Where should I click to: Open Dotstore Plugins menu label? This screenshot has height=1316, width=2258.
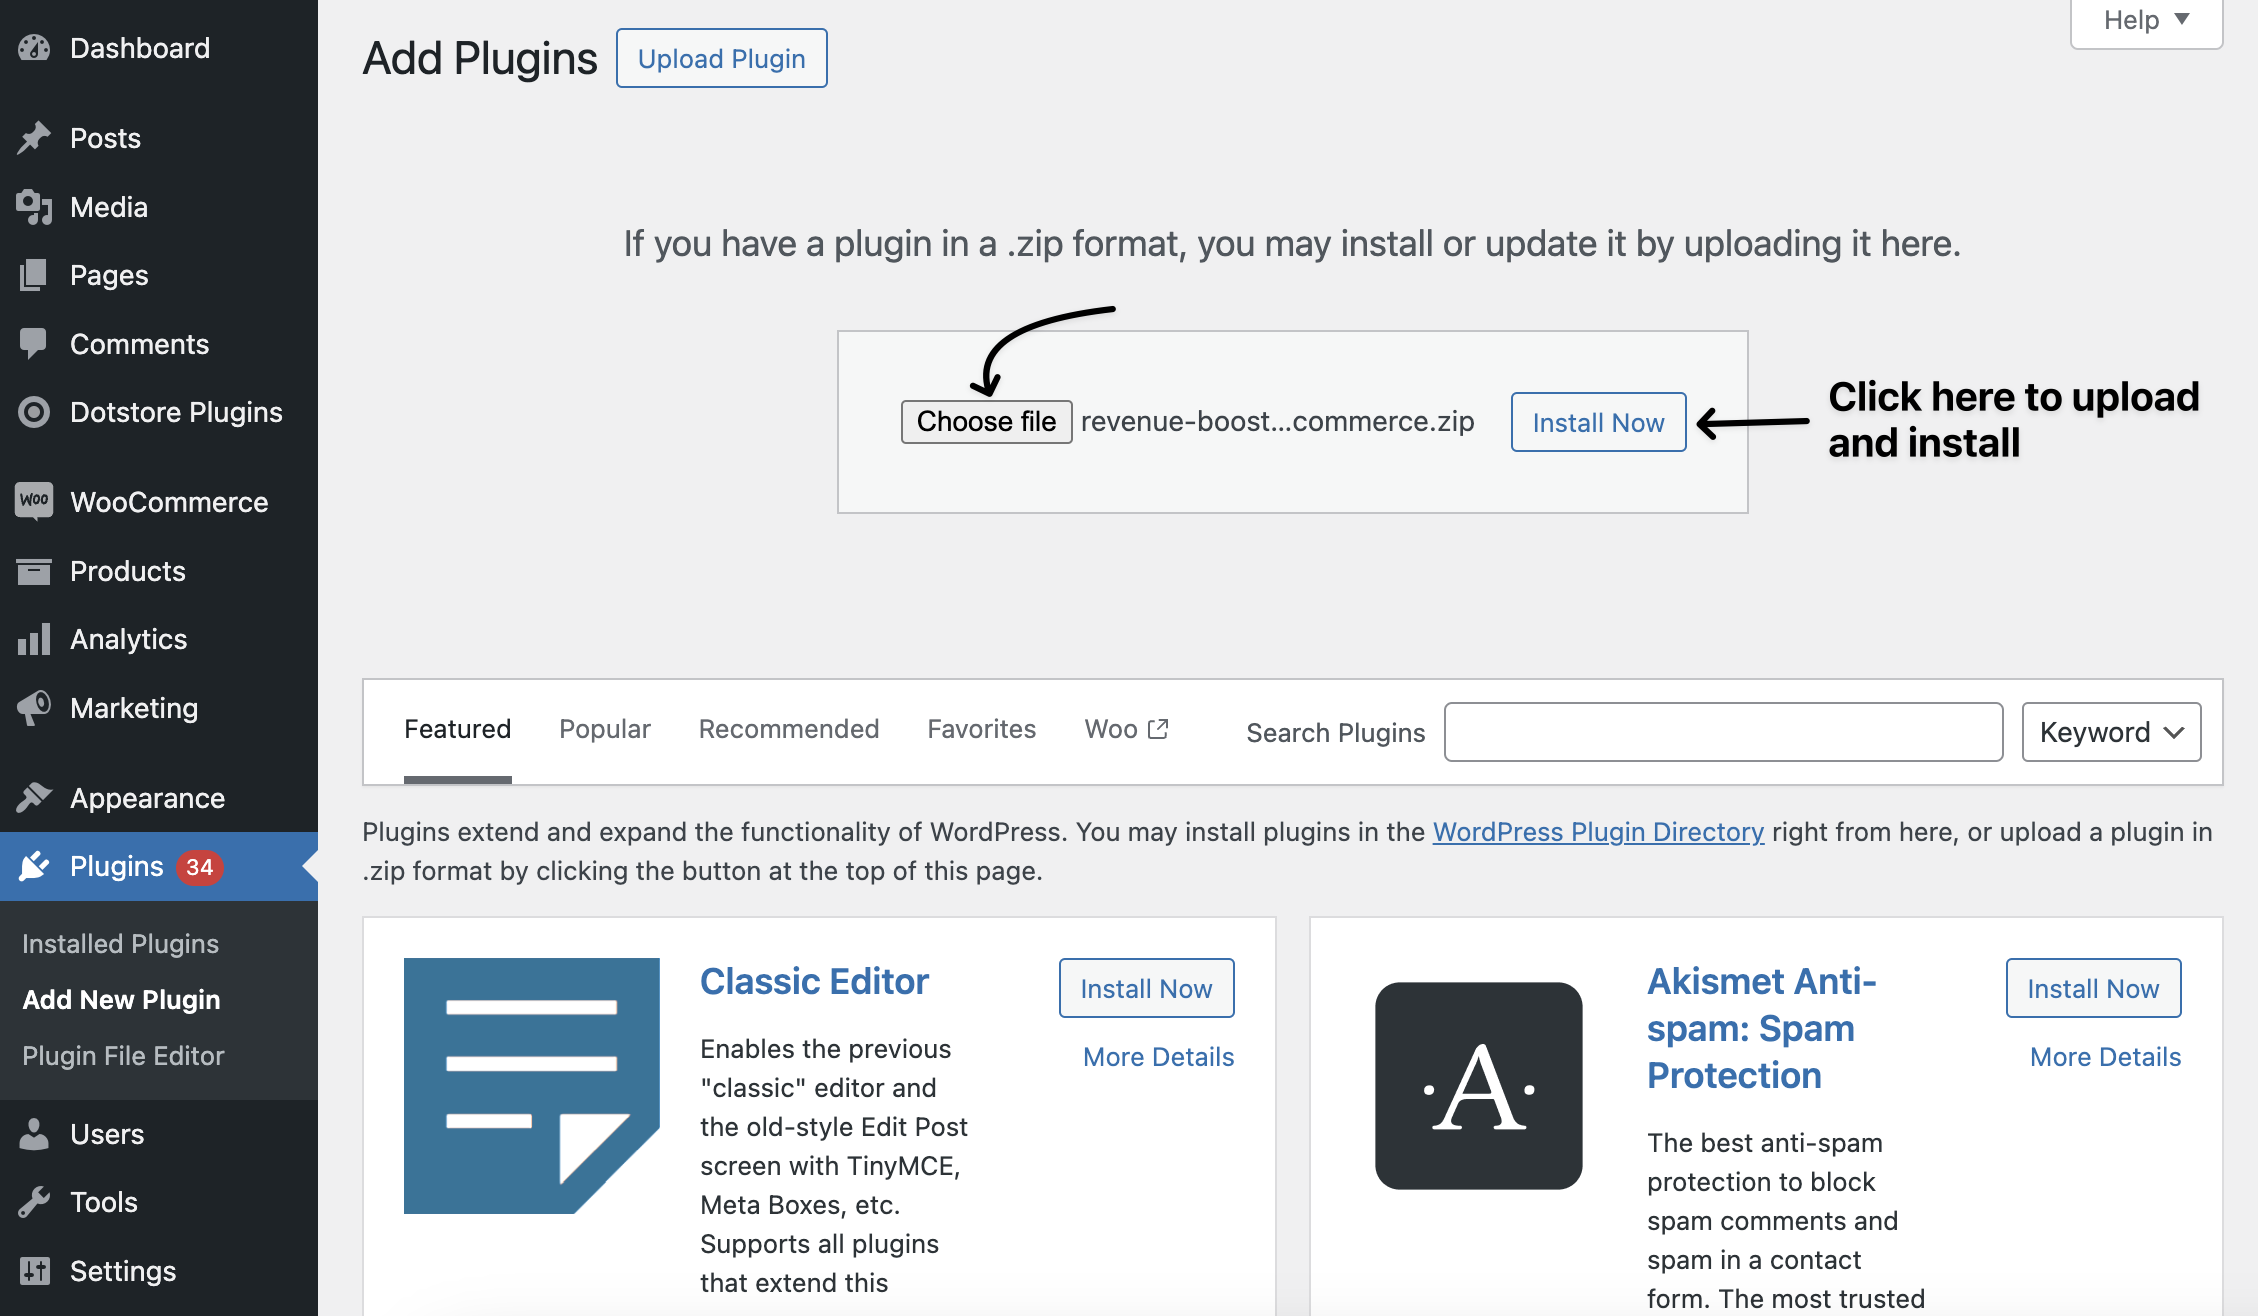176,412
